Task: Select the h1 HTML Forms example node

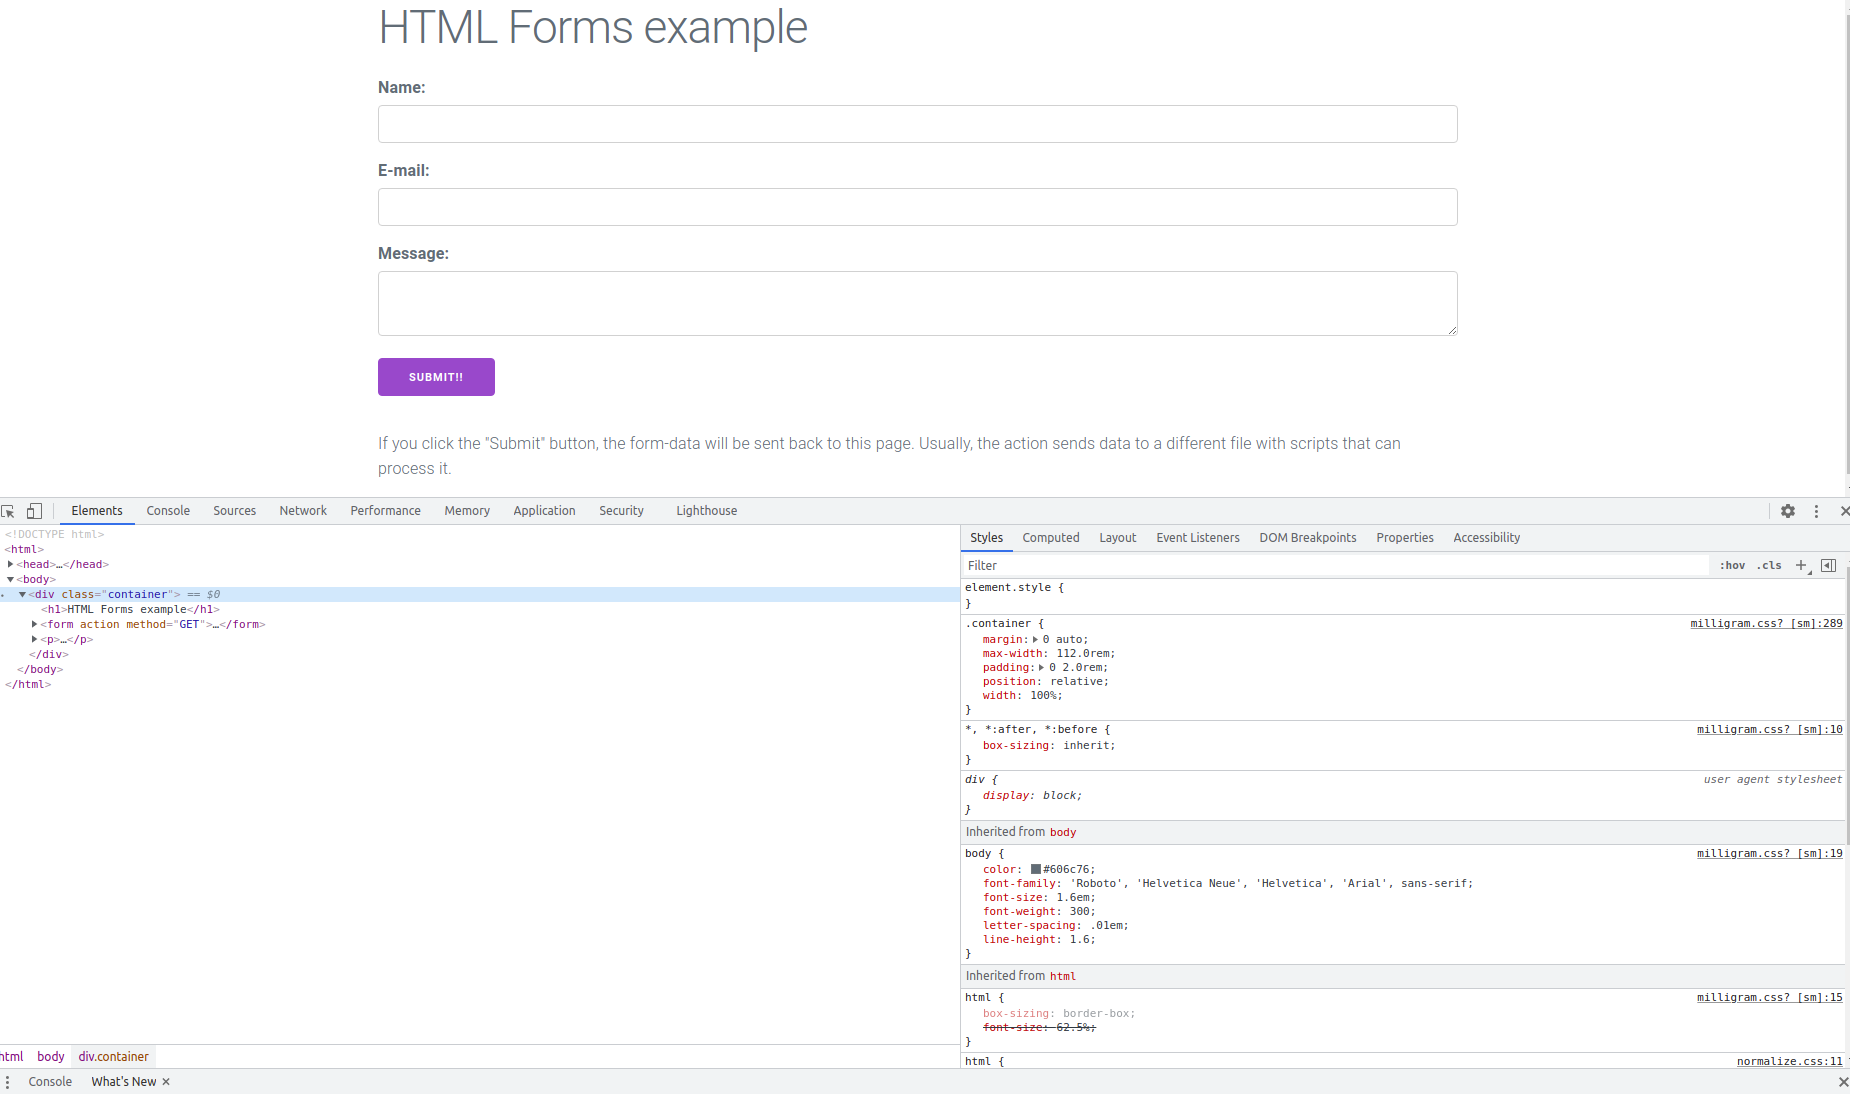Action: click(x=130, y=609)
